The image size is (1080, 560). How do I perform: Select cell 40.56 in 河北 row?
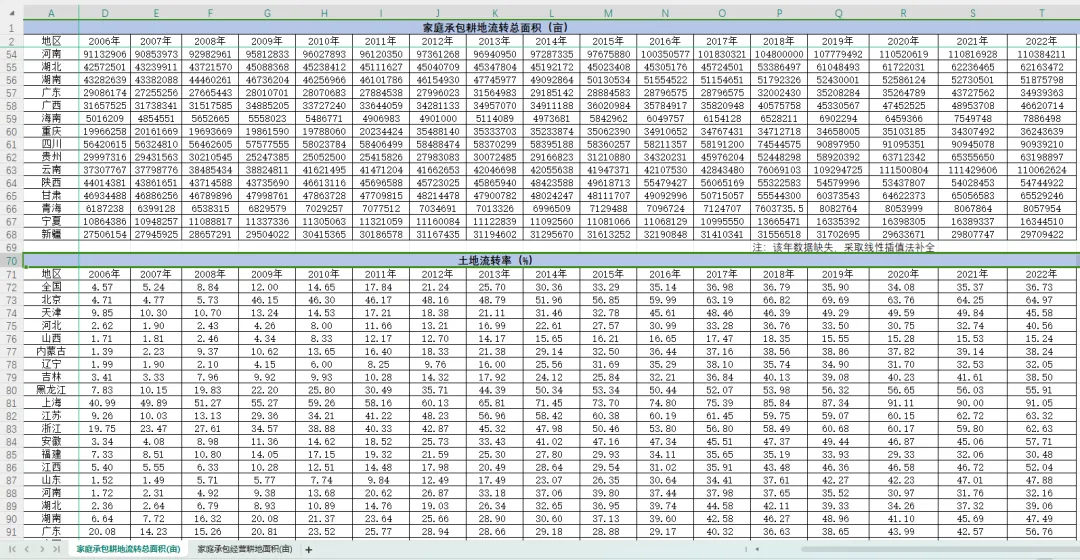coord(1041,325)
